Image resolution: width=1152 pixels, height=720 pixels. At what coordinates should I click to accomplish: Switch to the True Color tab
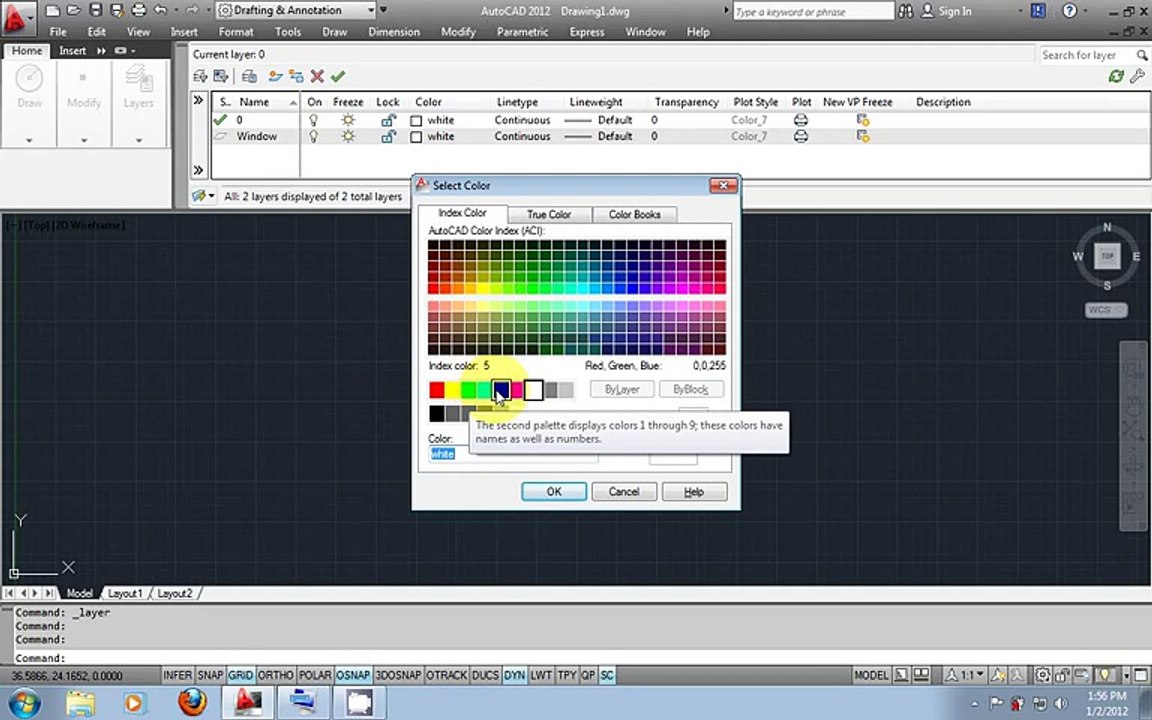pos(549,215)
